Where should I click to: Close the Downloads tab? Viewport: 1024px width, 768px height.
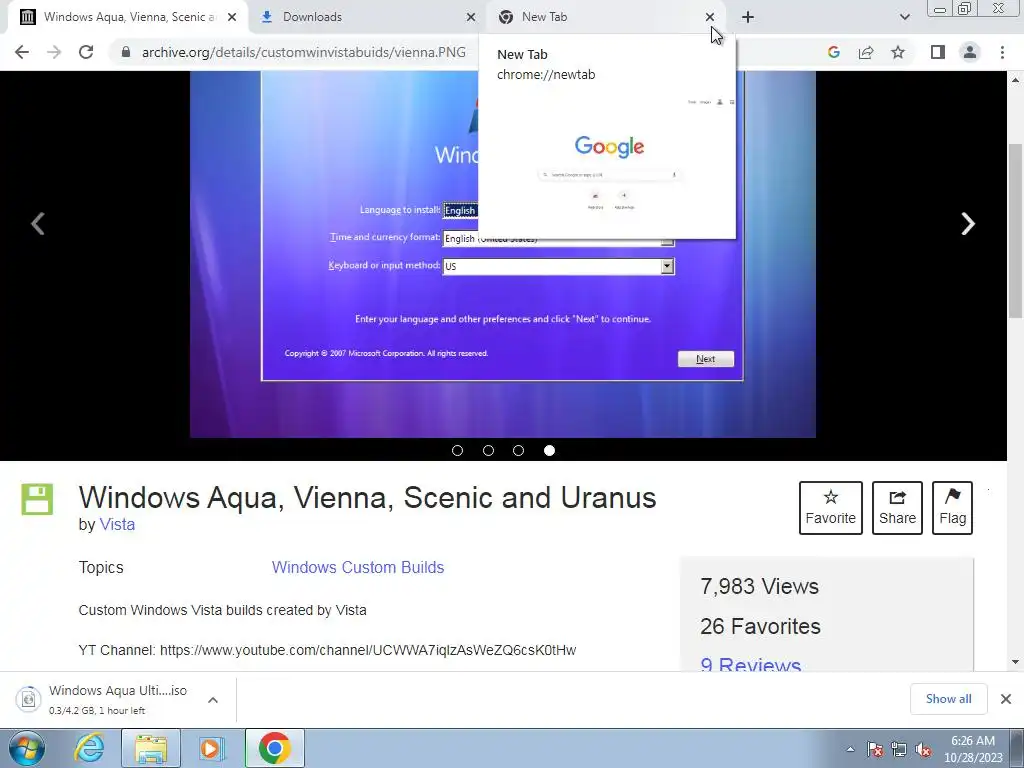[471, 17]
